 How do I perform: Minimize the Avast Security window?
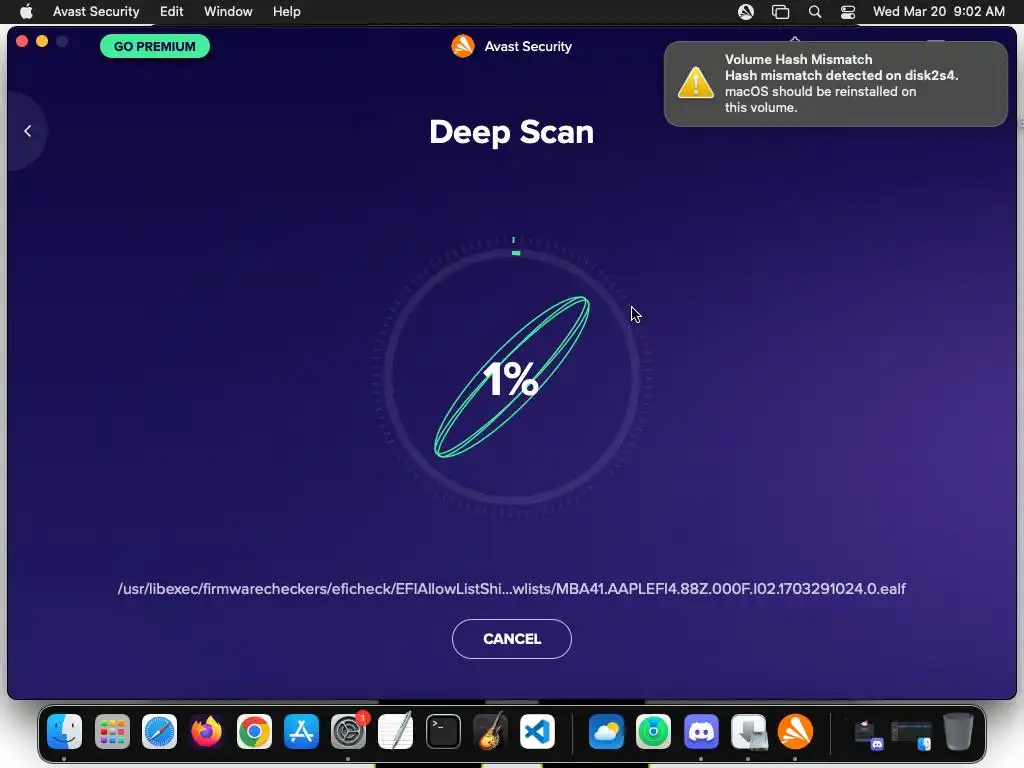click(x=42, y=42)
